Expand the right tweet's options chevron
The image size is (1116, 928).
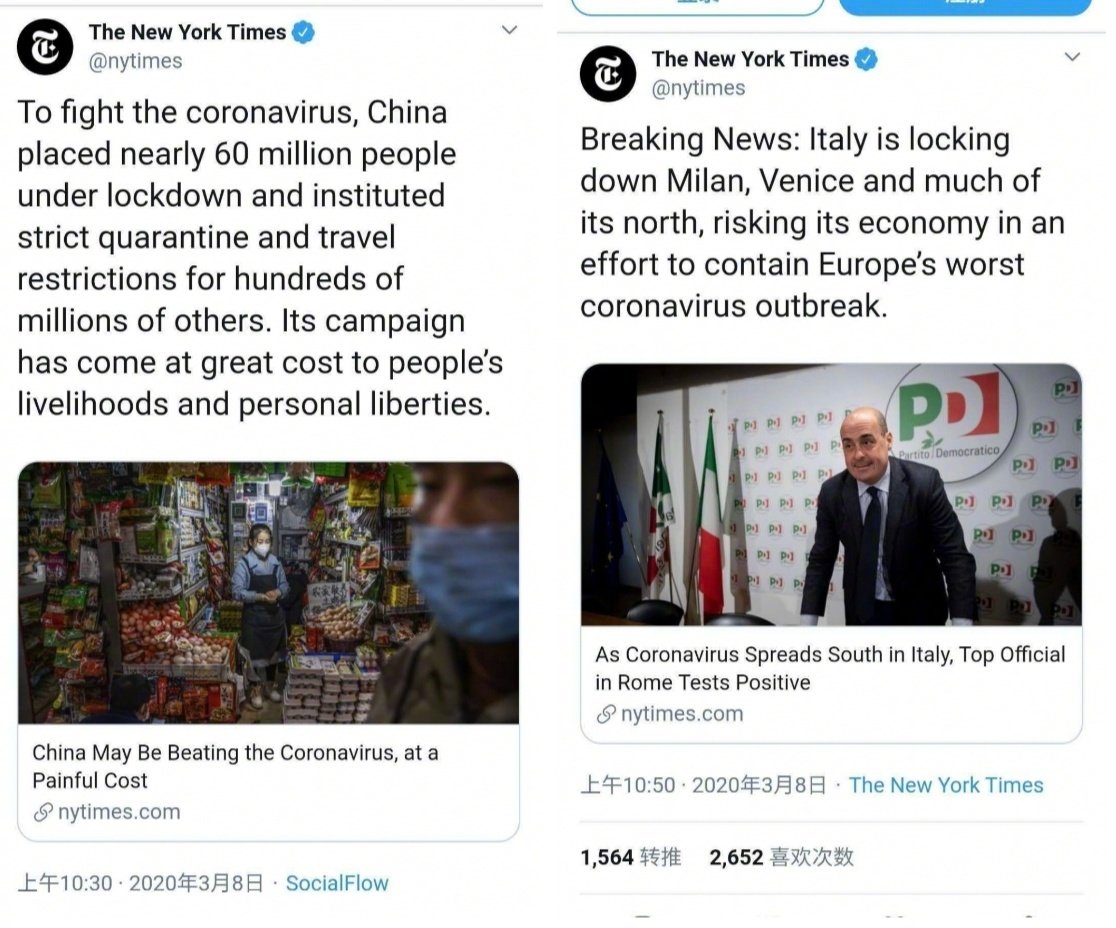pos(1073,57)
